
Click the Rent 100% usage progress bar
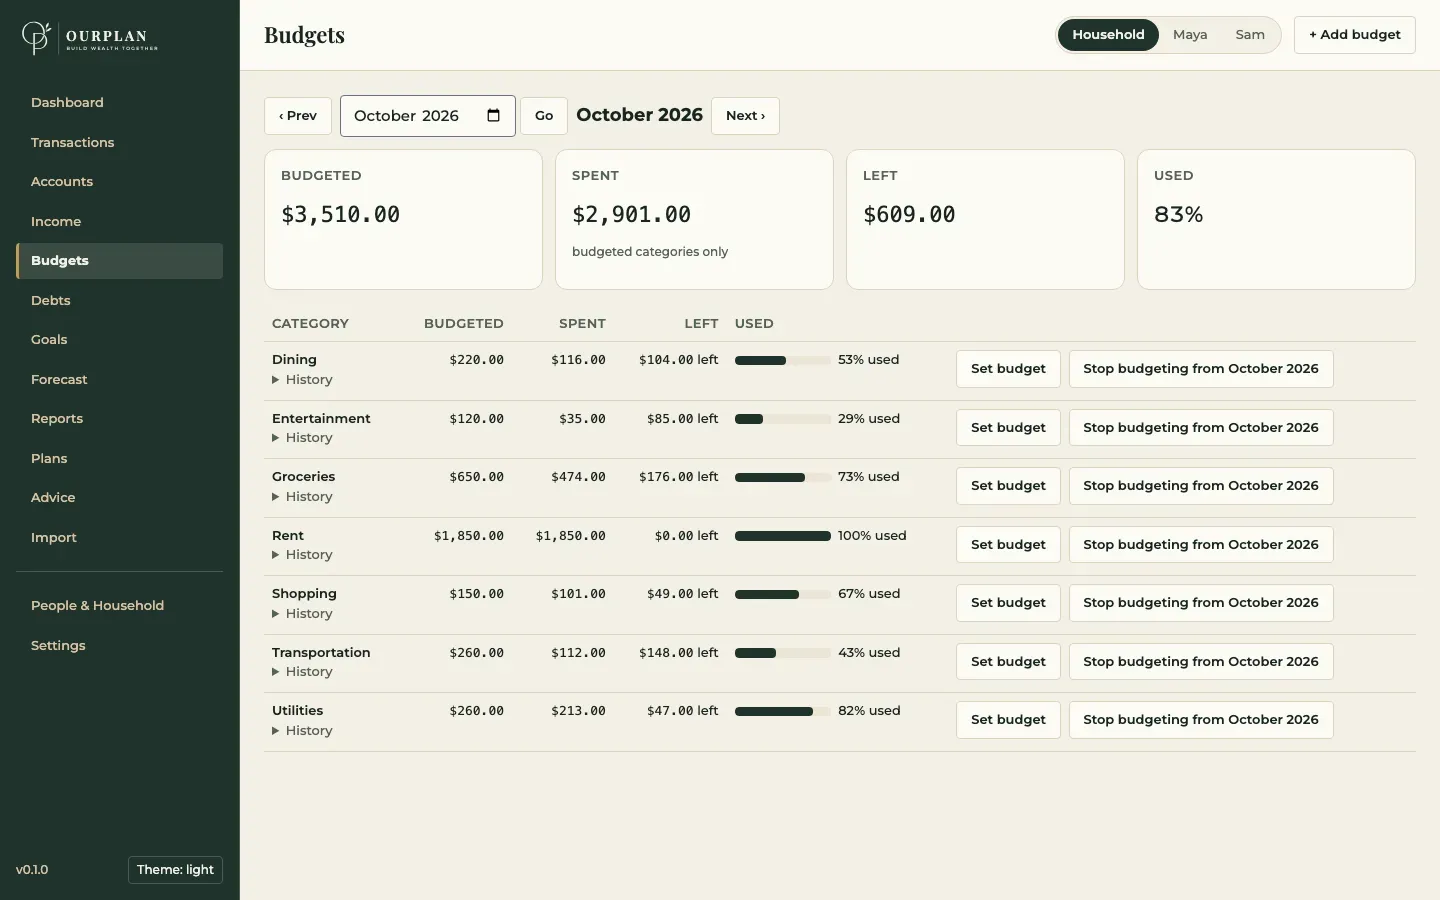(783, 536)
